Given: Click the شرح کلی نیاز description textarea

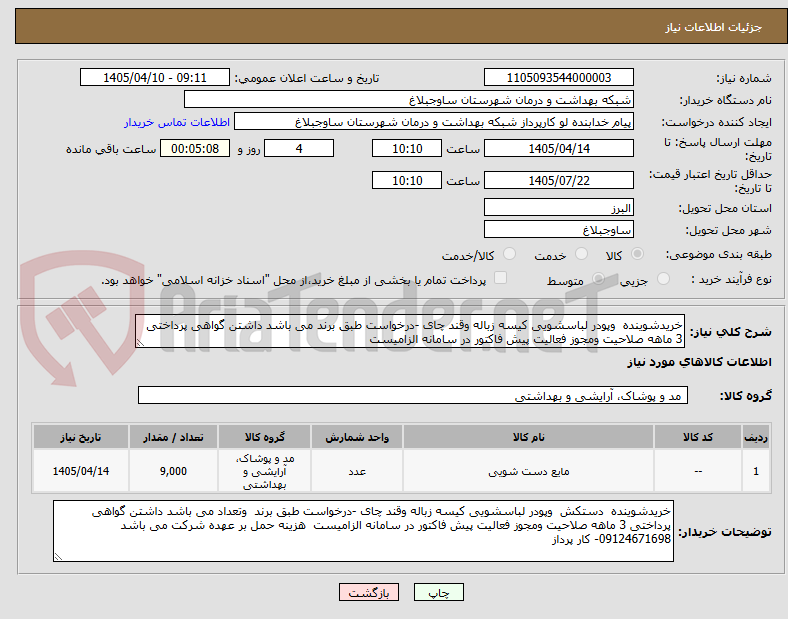Looking at the screenshot, I should pos(410,331).
